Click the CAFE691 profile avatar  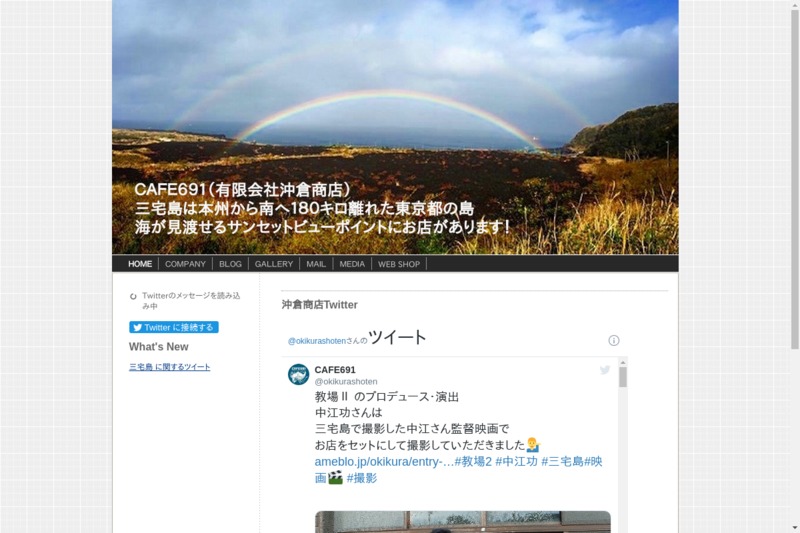coord(298,374)
